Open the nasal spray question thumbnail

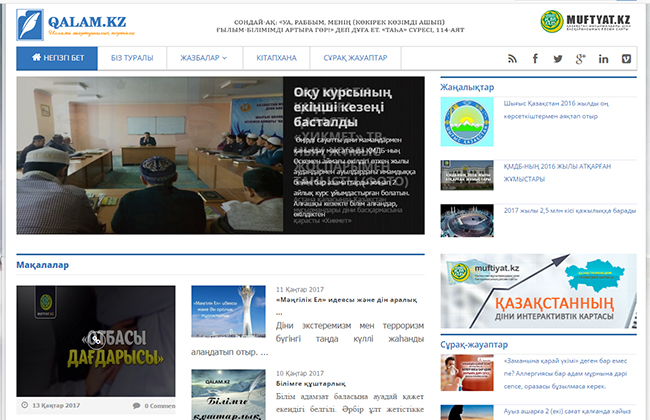tap(467, 372)
